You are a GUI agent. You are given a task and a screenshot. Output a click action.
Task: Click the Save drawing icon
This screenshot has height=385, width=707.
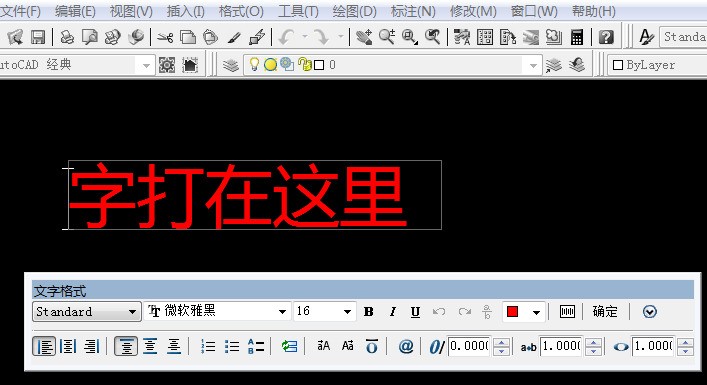pos(38,37)
